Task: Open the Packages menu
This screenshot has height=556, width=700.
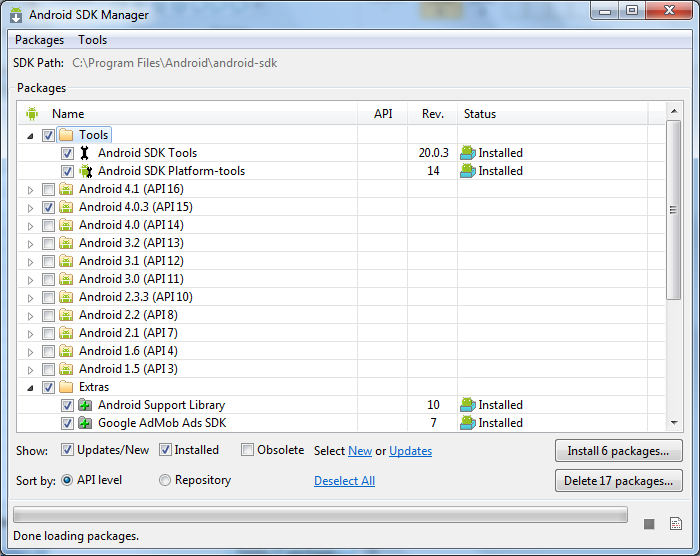Action: point(39,40)
